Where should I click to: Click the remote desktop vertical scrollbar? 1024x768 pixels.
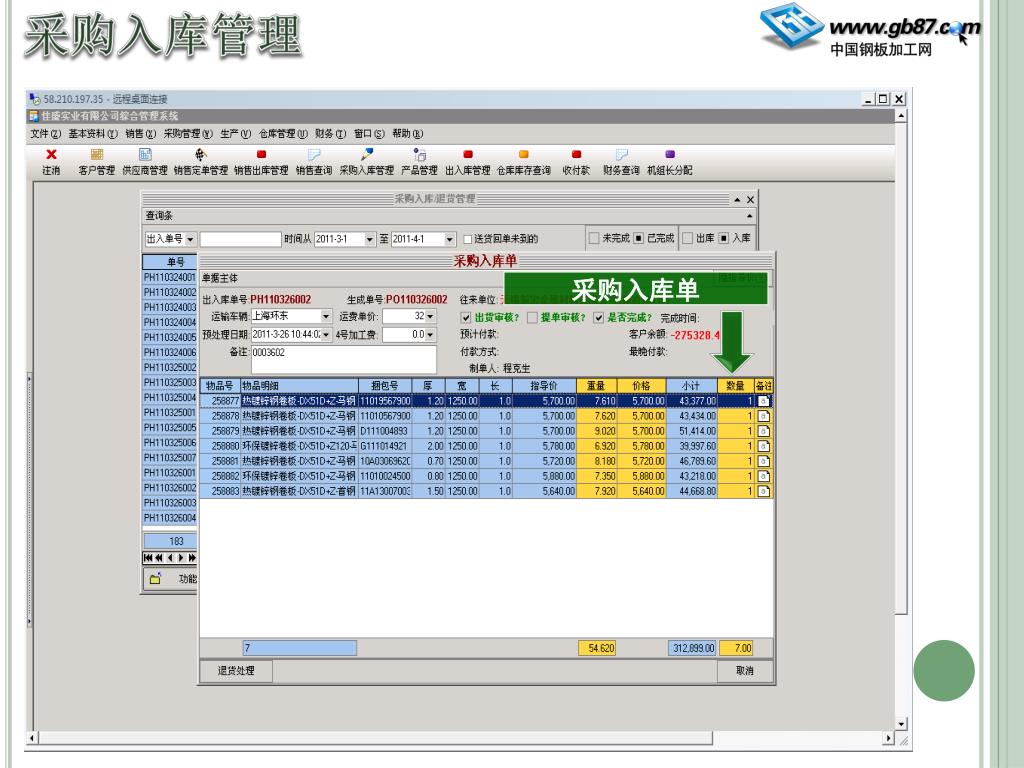click(x=901, y=420)
